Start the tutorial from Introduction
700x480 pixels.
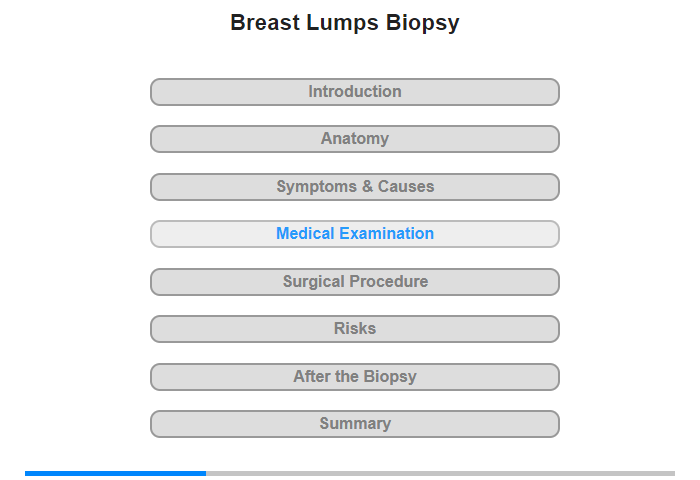(x=354, y=92)
